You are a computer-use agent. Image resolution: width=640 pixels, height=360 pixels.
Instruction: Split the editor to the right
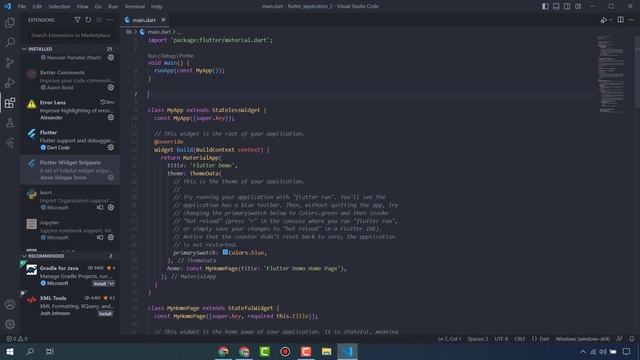click(620, 20)
